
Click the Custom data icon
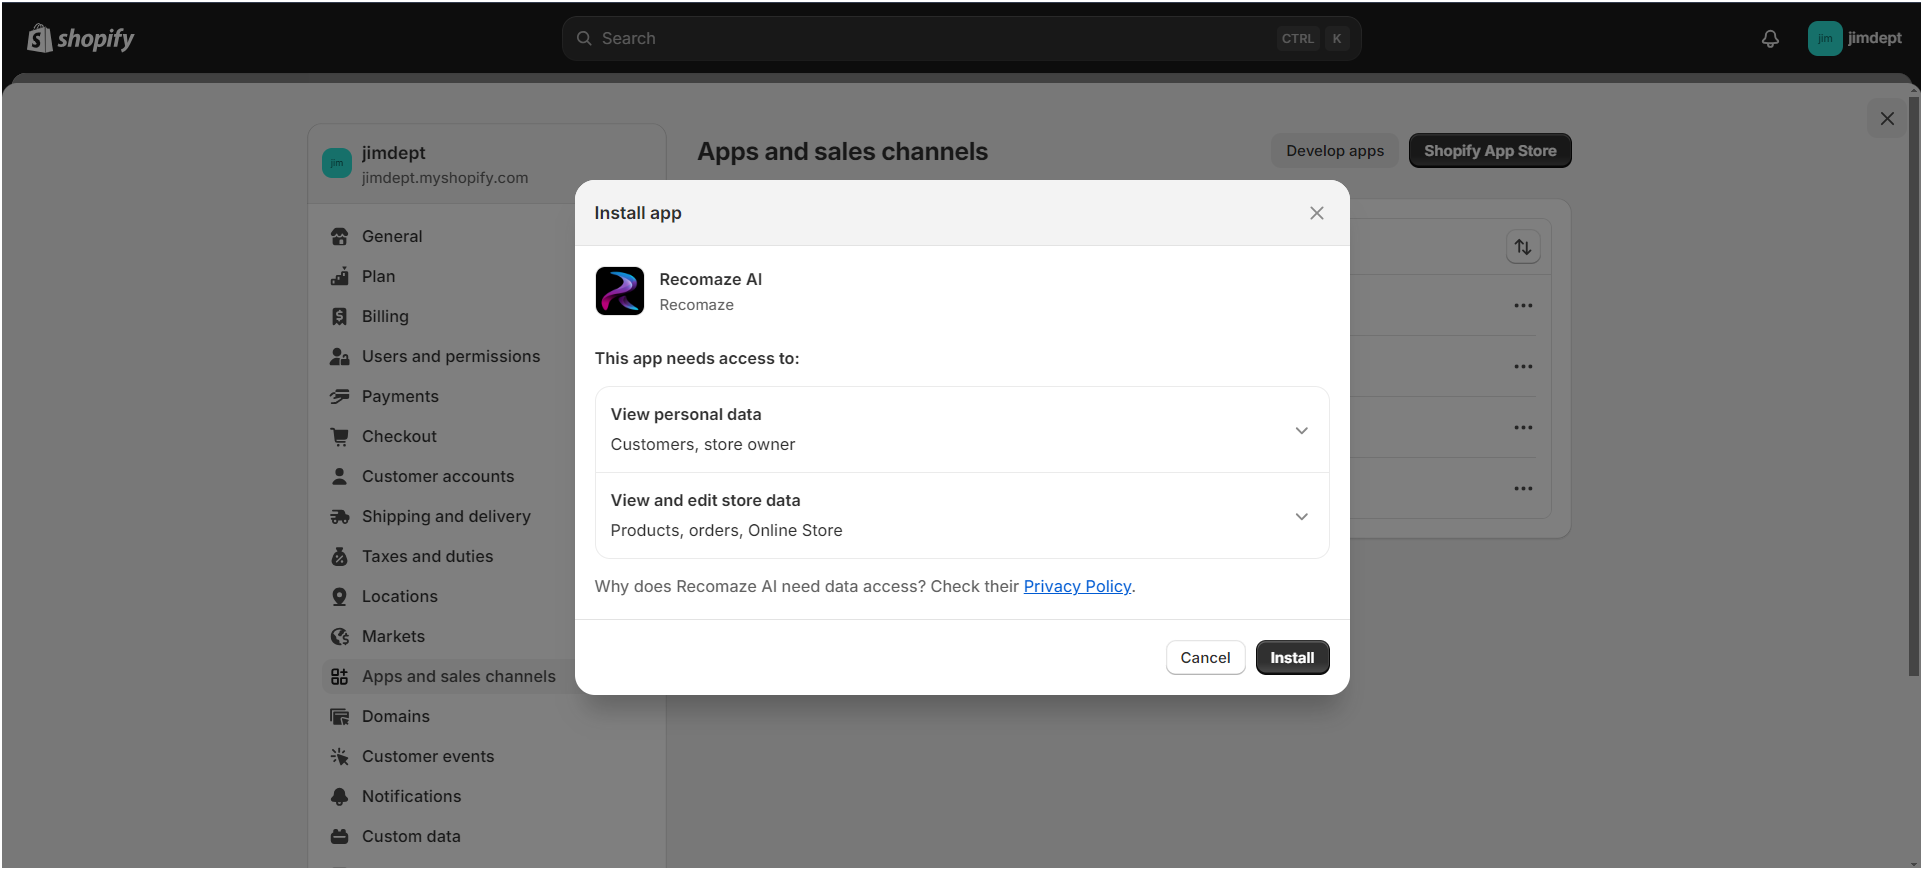tap(340, 836)
